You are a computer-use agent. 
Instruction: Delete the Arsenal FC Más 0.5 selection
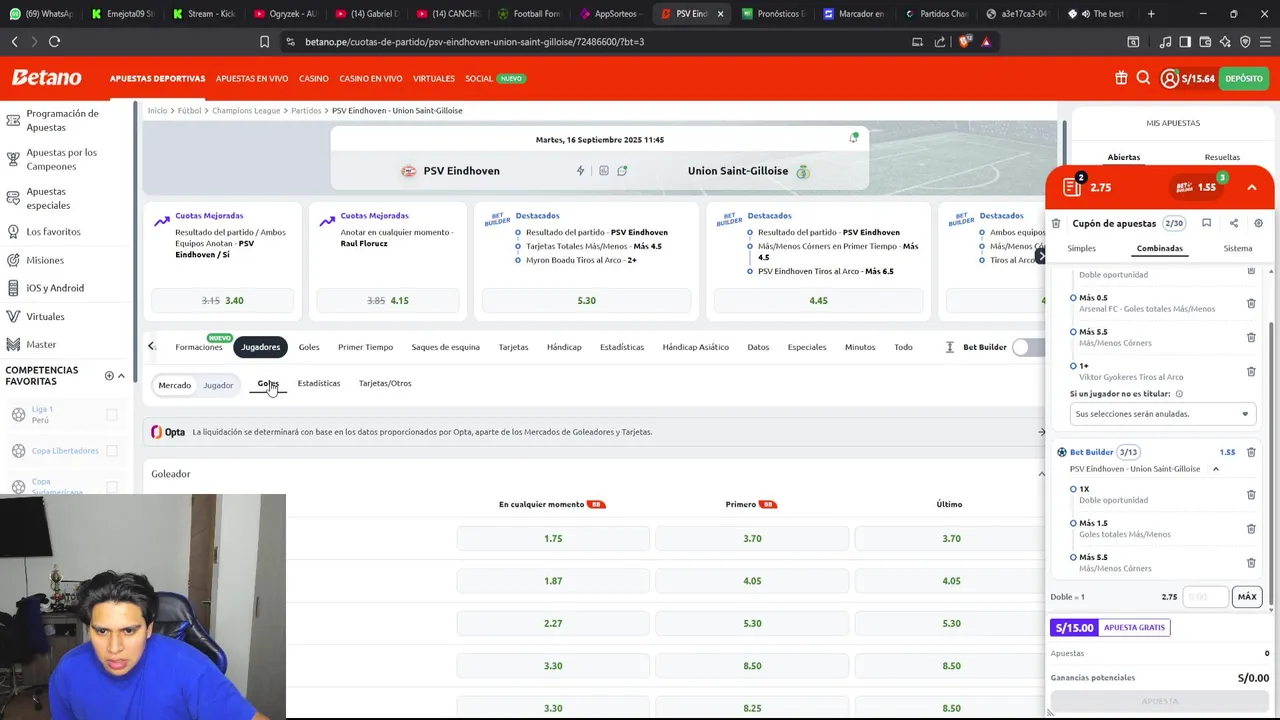pyautogui.click(x=1251, y=303)
